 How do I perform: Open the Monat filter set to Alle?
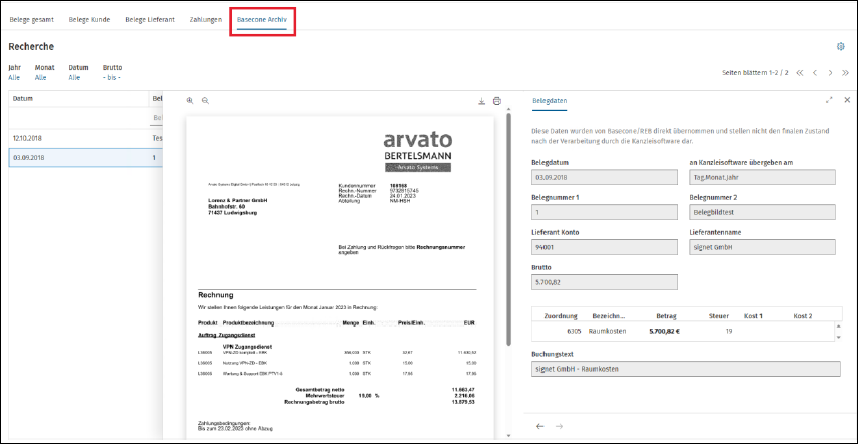(x=40, y=78)
